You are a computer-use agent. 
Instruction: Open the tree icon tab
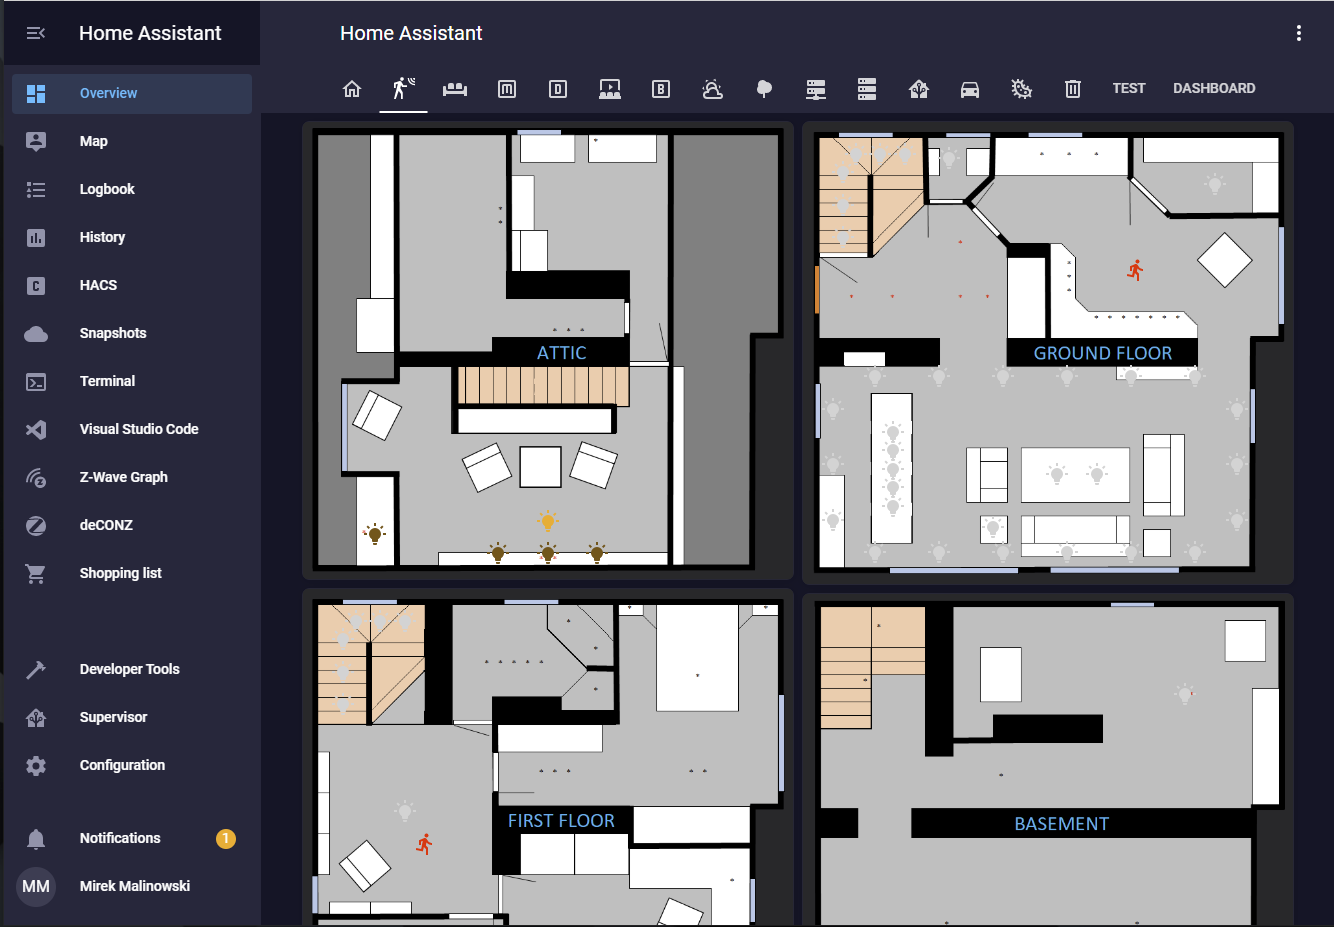(x=764, y=89)
